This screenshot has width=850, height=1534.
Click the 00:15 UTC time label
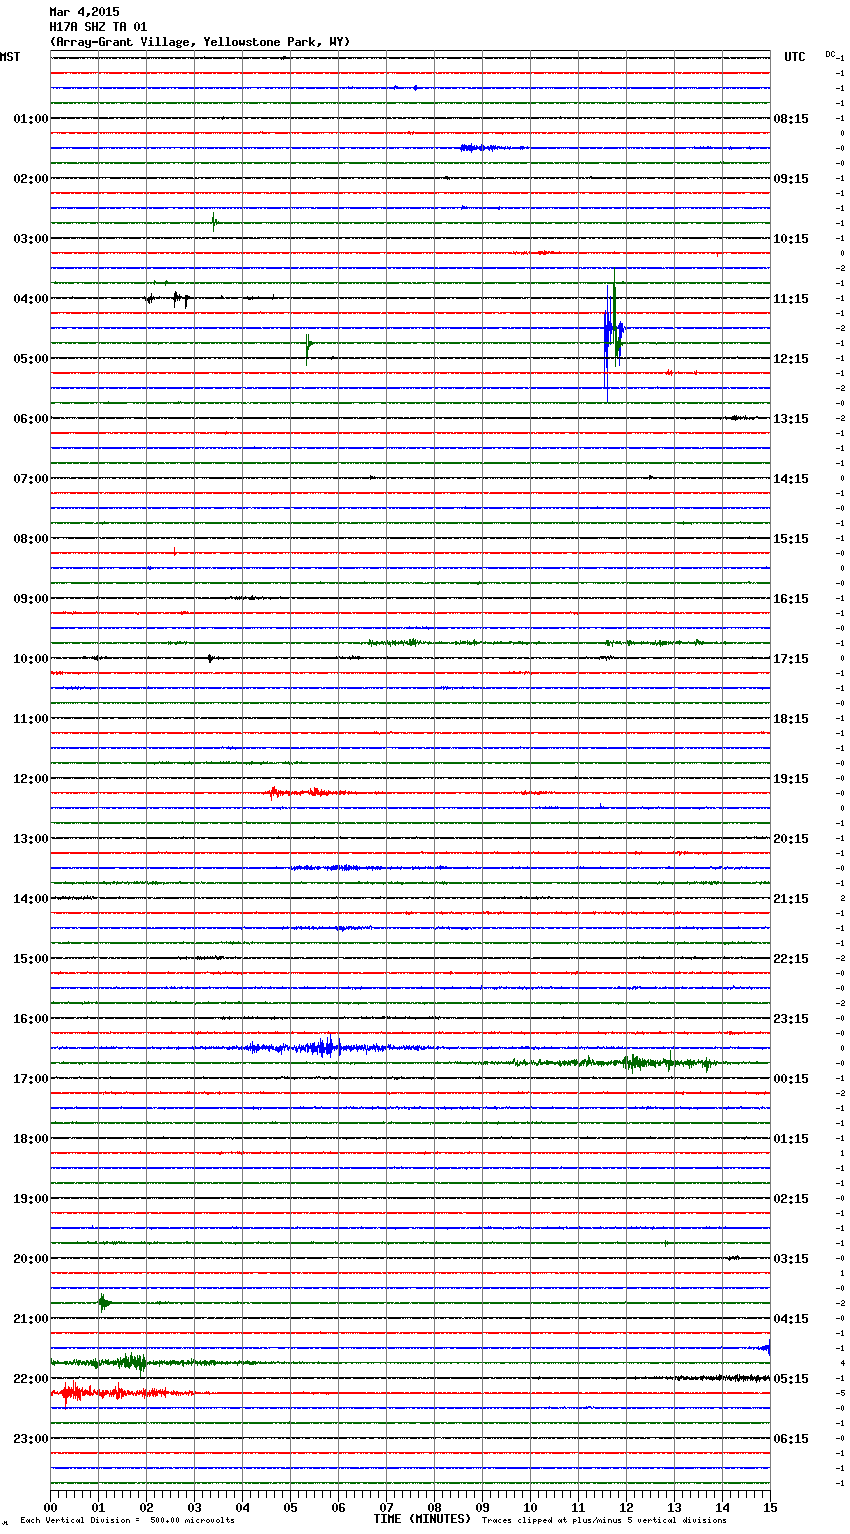pyautogui.click(x=791, y=1079)
